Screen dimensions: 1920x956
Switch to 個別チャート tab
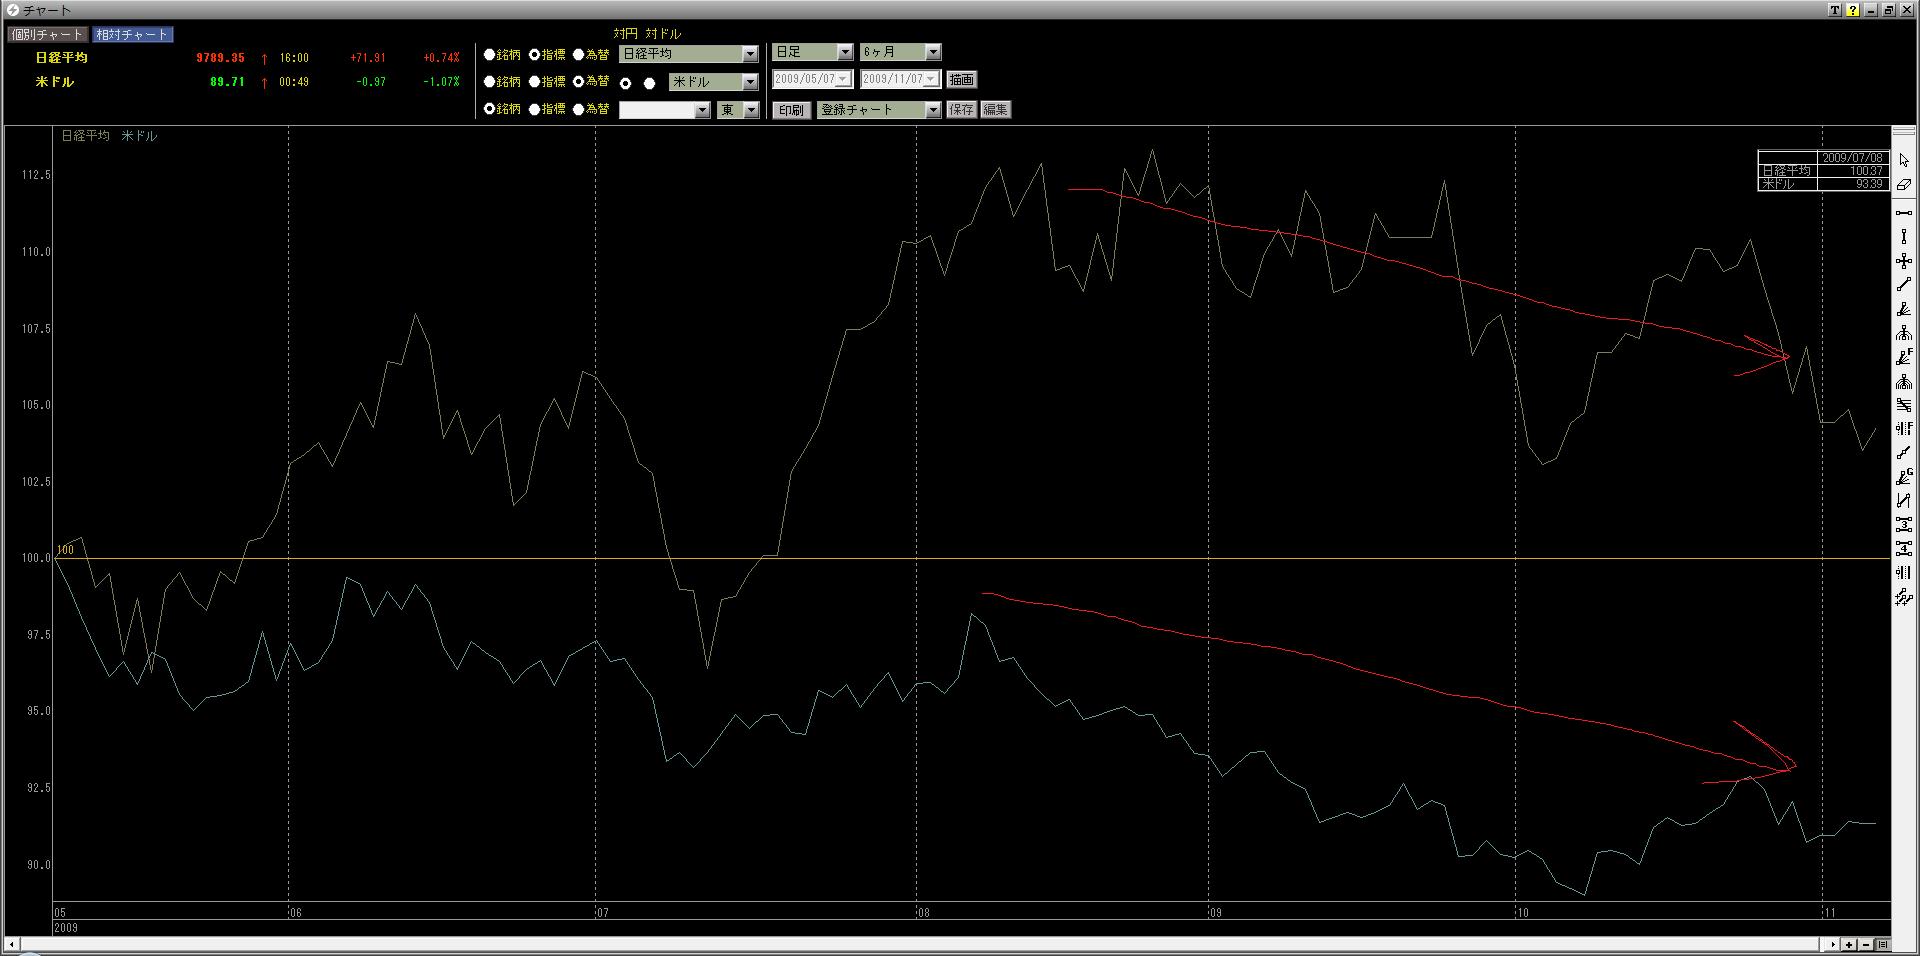click(x=48, y=35)
